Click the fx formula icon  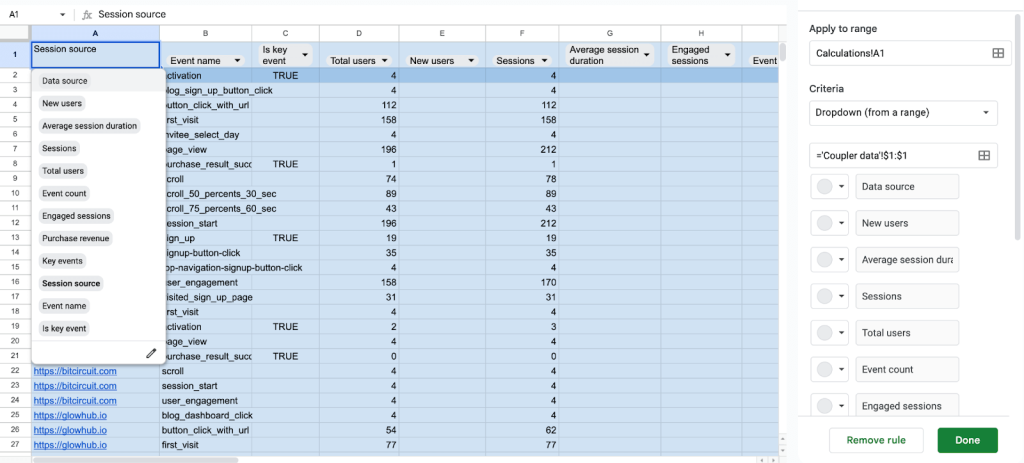86,14
